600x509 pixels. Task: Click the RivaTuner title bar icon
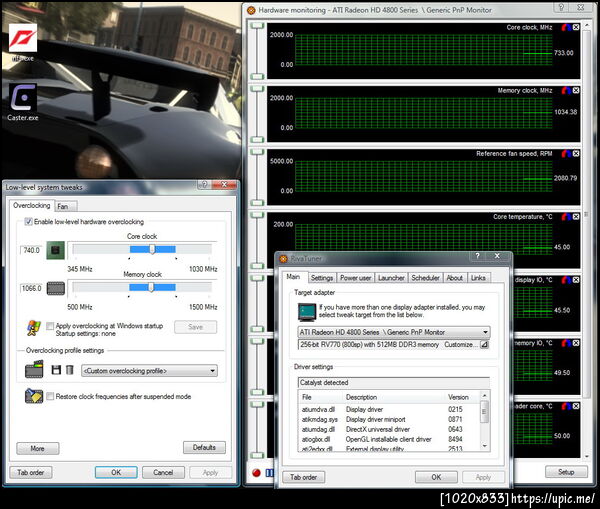tap(284, 259)
